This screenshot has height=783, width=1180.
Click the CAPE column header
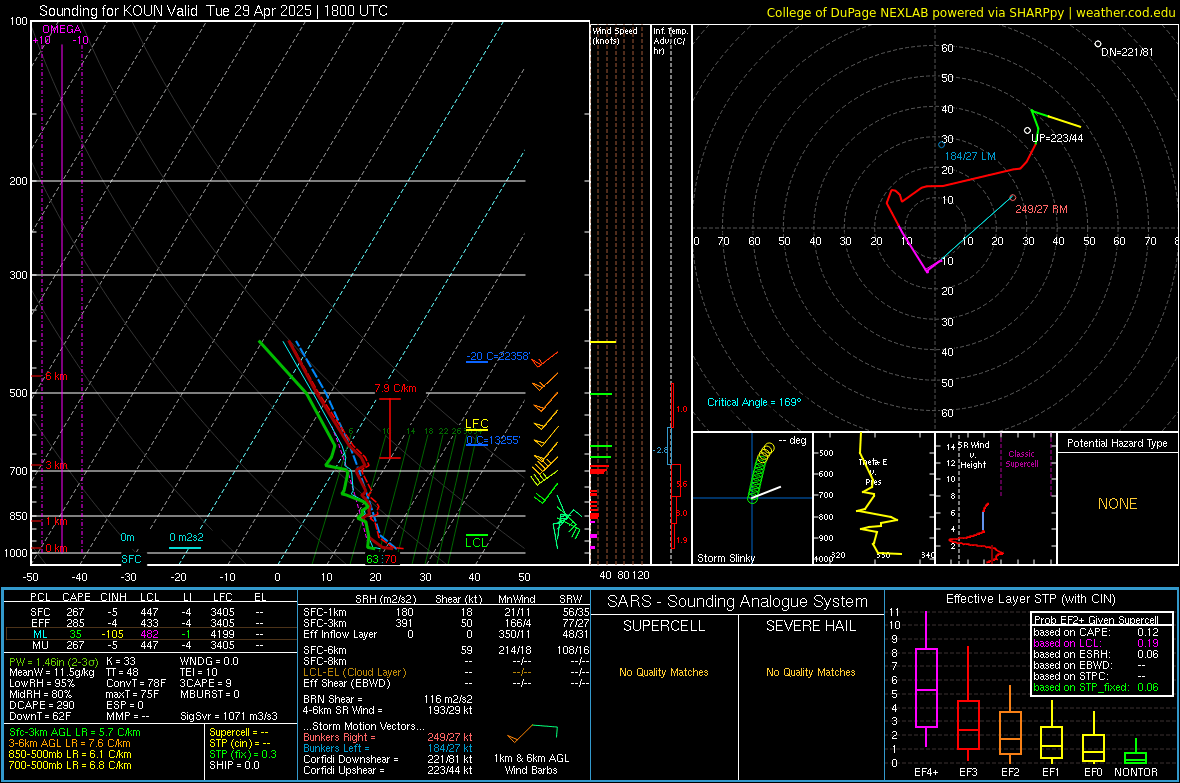[76, 597]
